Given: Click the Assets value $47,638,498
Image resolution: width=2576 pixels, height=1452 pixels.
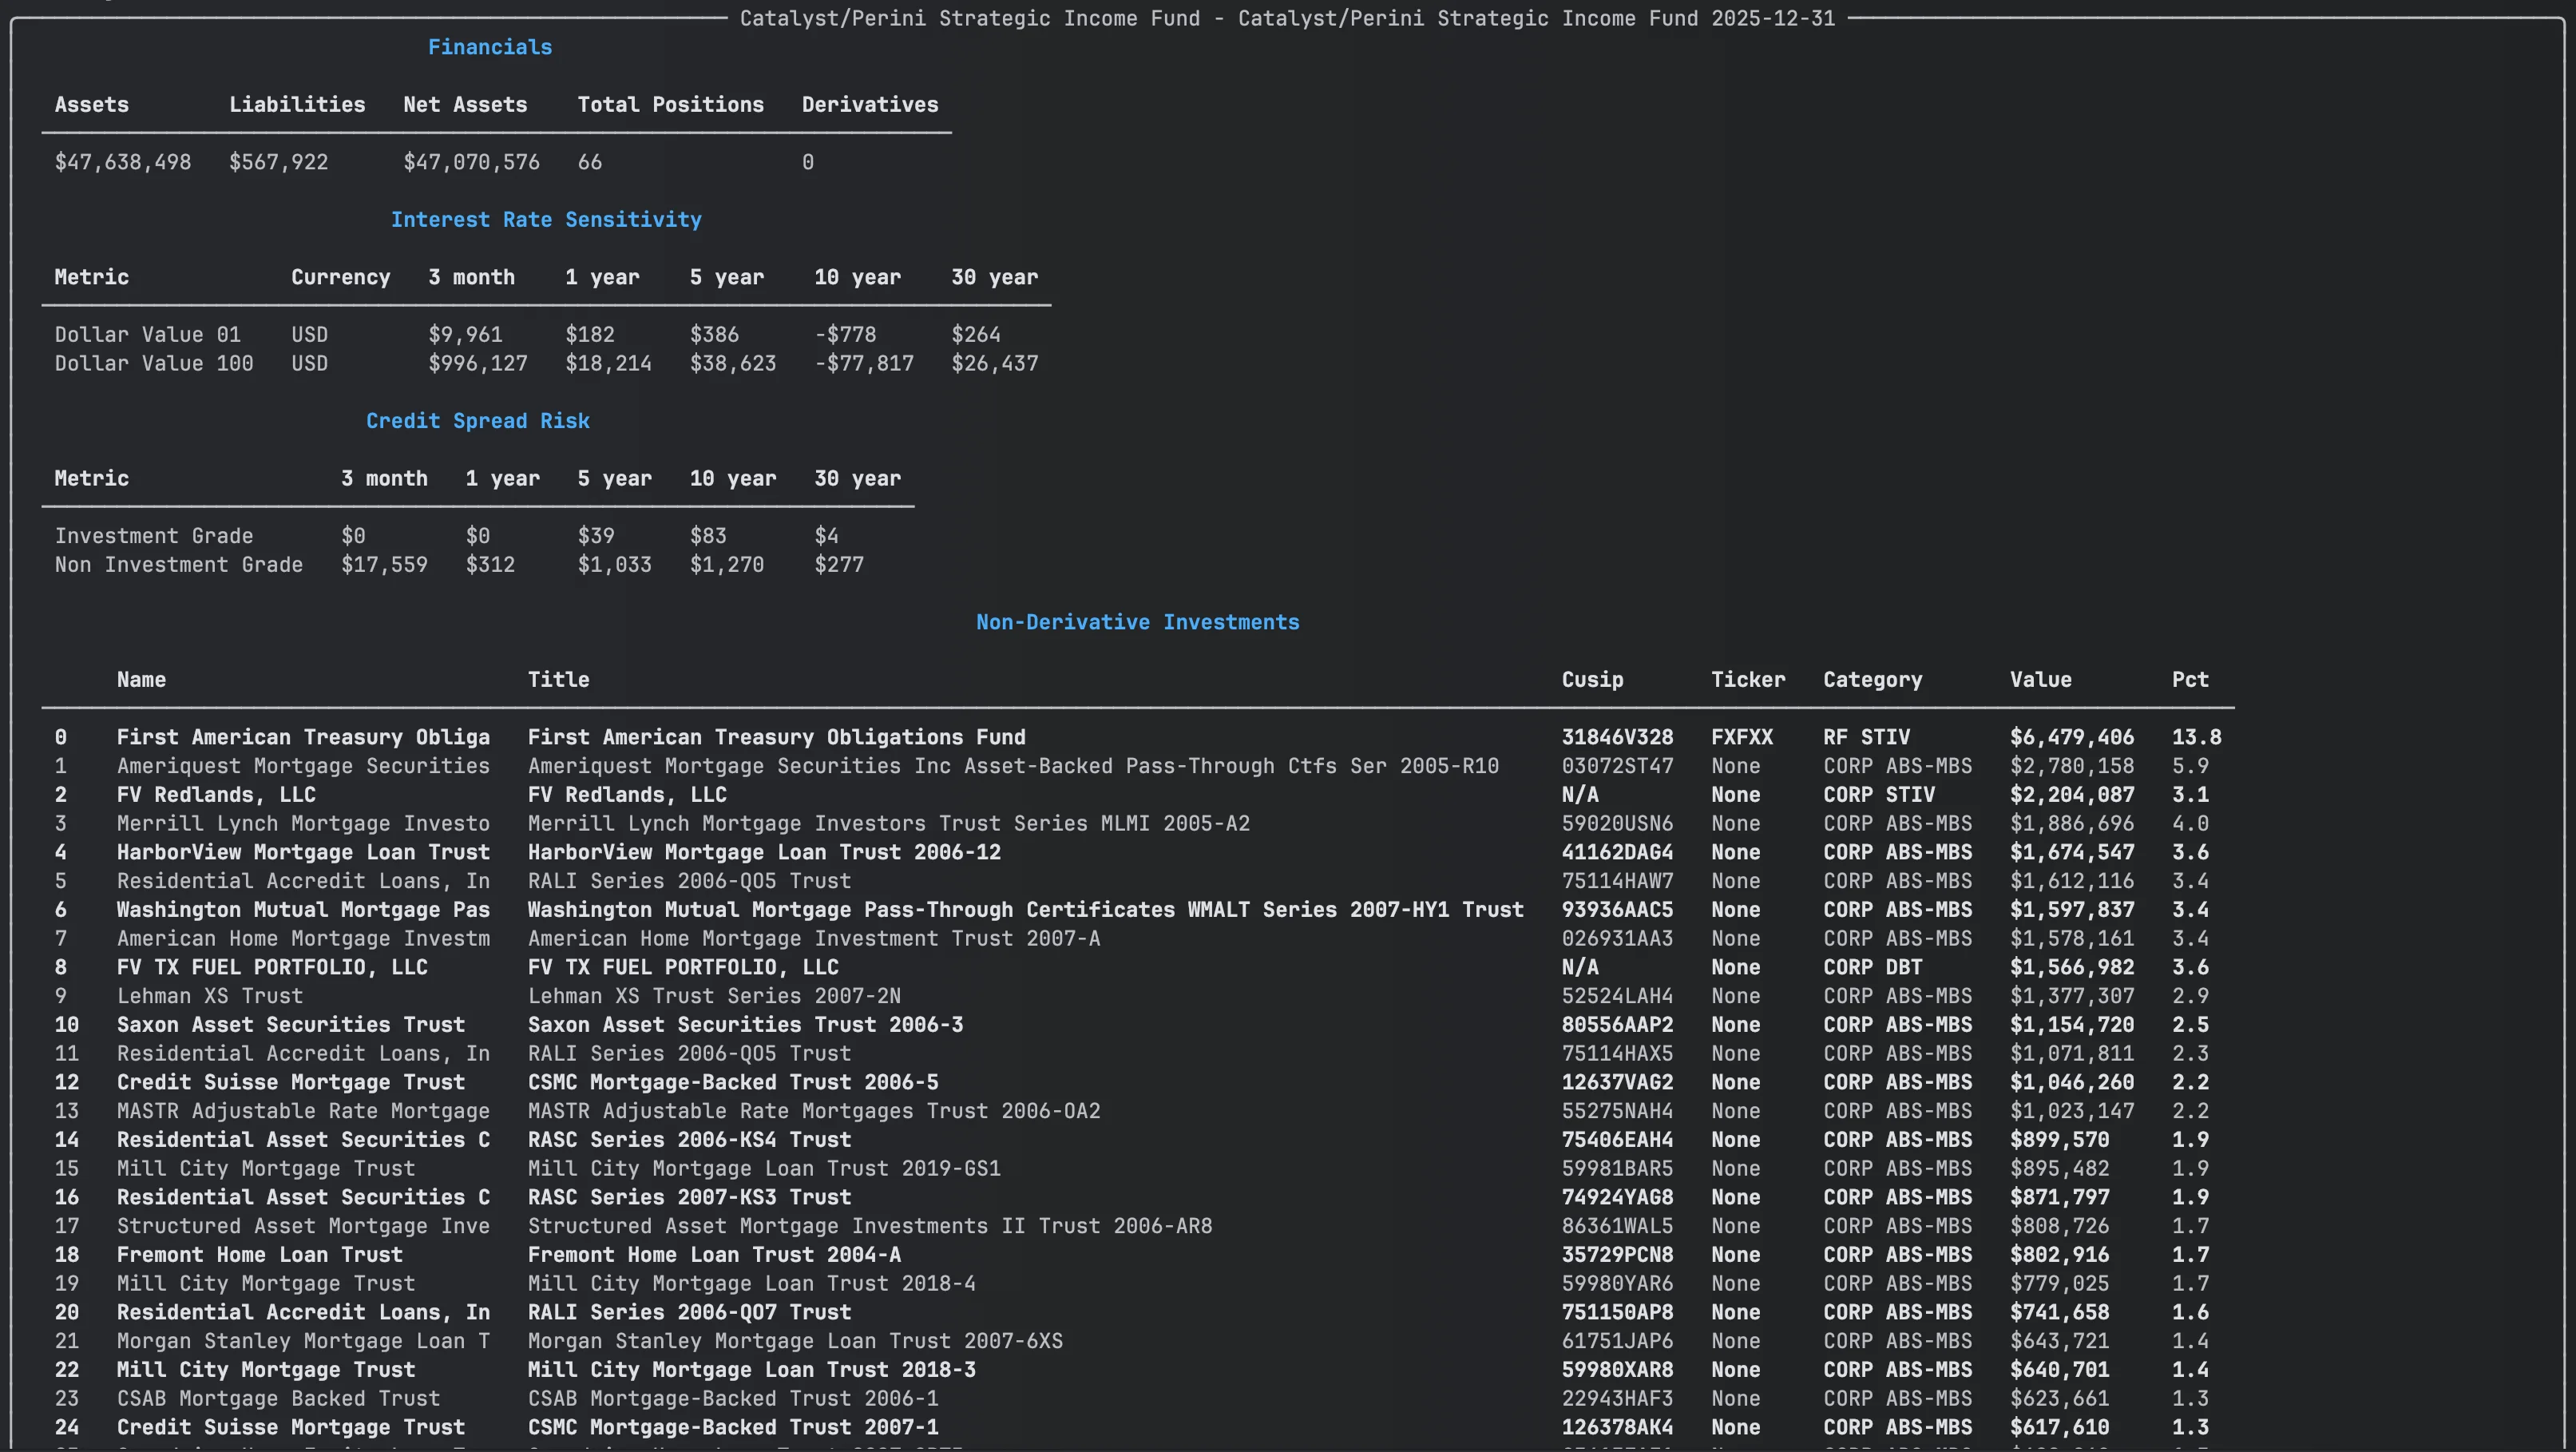Looking at the screenshot, I should pos(123,162).
